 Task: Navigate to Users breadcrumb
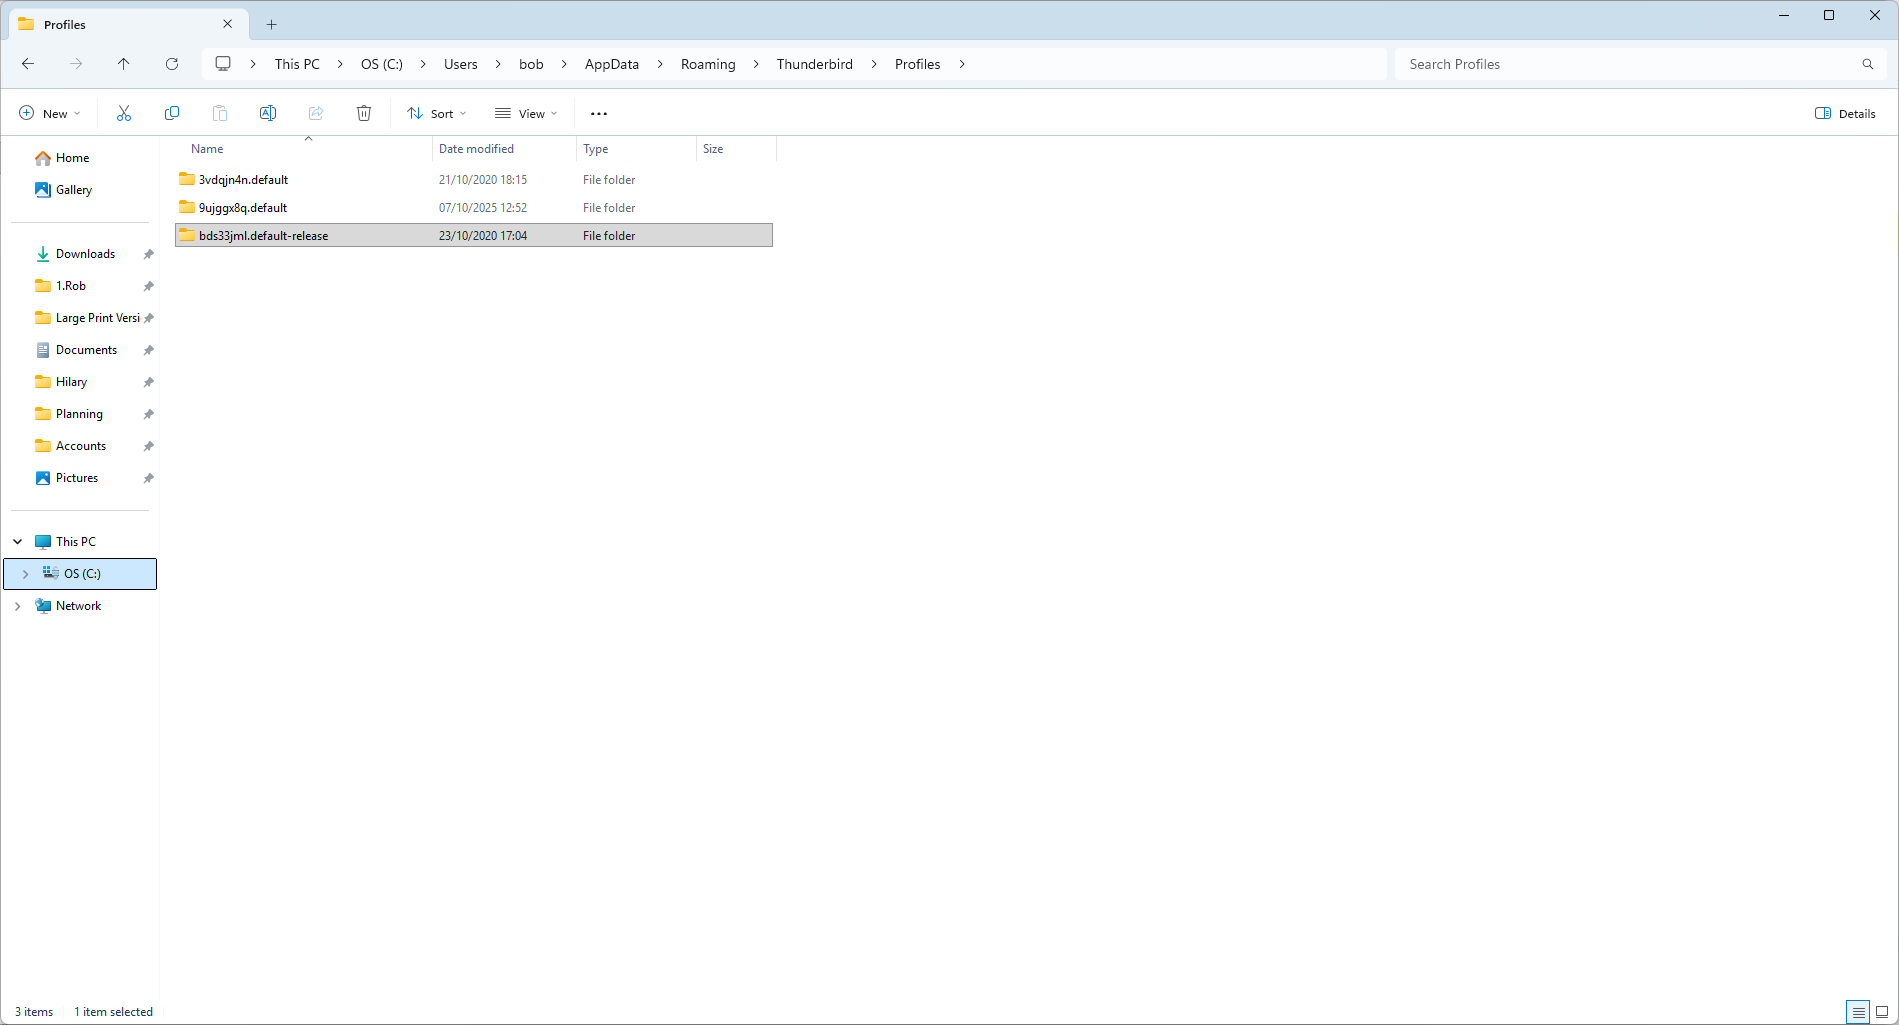coord(461,64)
